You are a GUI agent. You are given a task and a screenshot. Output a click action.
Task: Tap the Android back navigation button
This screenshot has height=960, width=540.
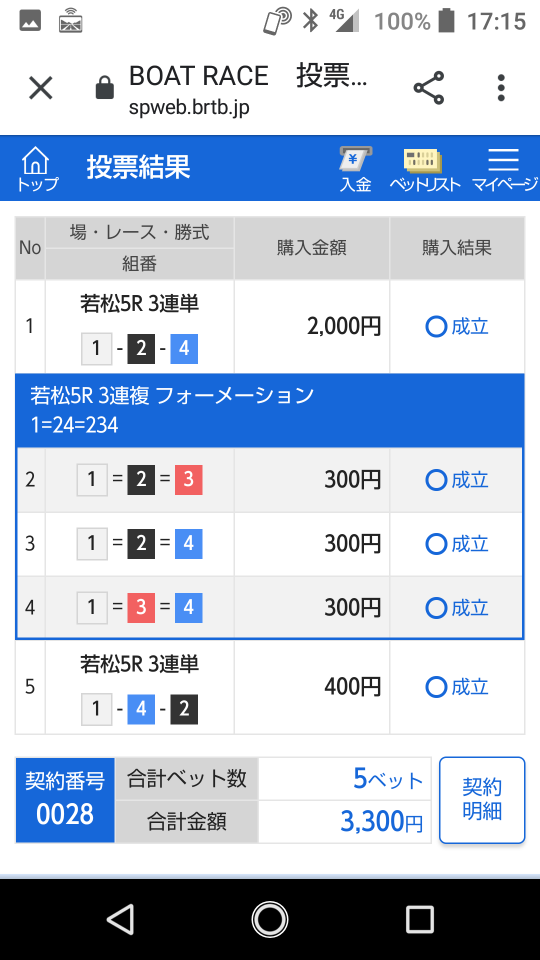121,919
